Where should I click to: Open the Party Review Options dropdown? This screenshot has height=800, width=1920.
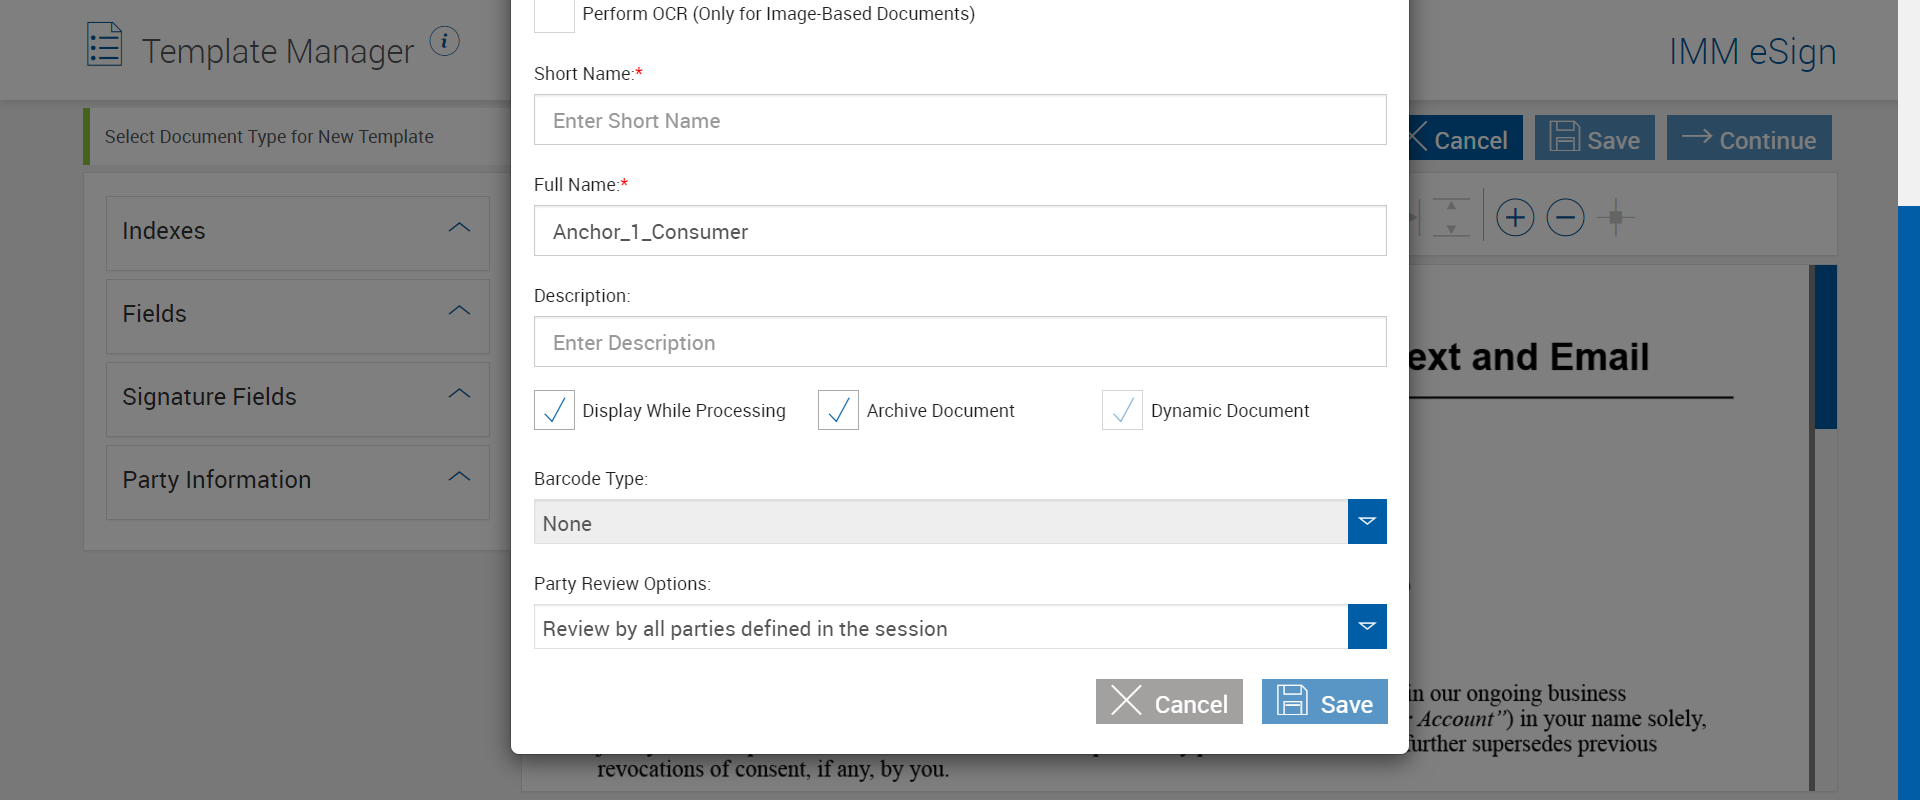coord(1366,627)
